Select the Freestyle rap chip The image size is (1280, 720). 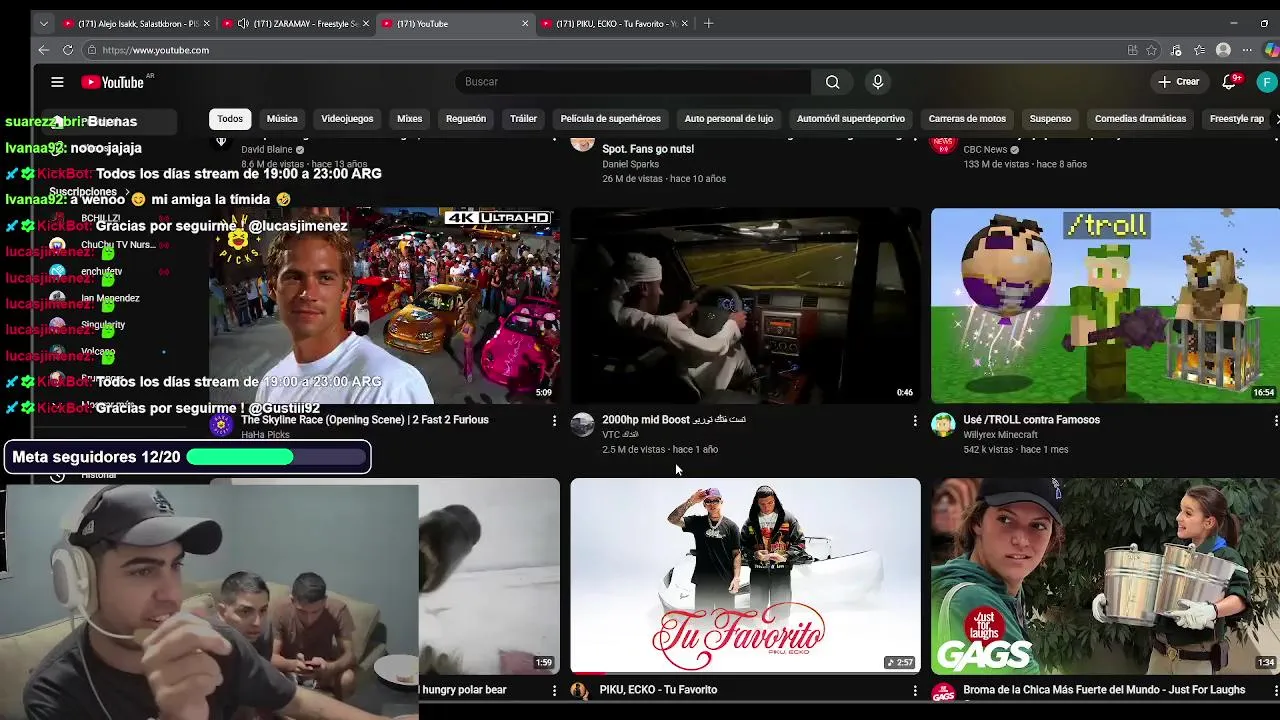[1237, 119]
